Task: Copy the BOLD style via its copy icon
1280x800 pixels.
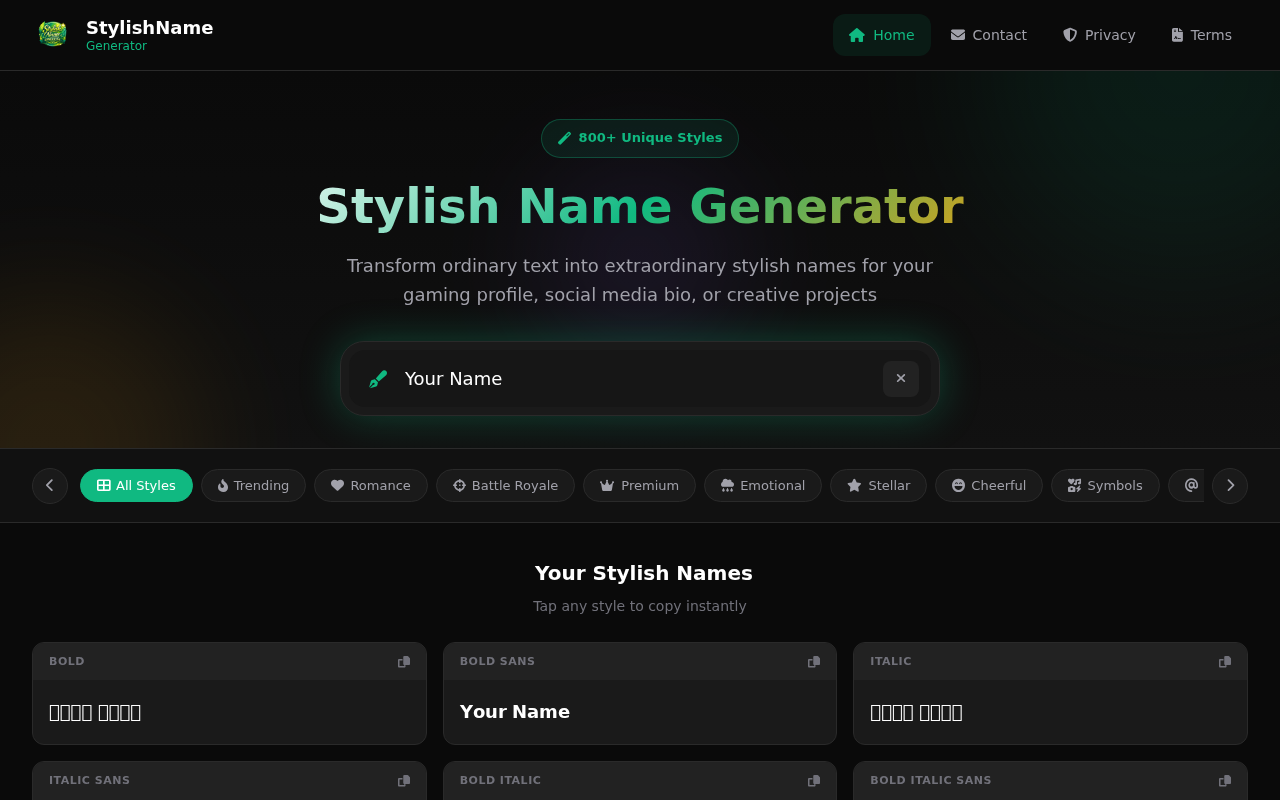Action: [x=404, y=662]
